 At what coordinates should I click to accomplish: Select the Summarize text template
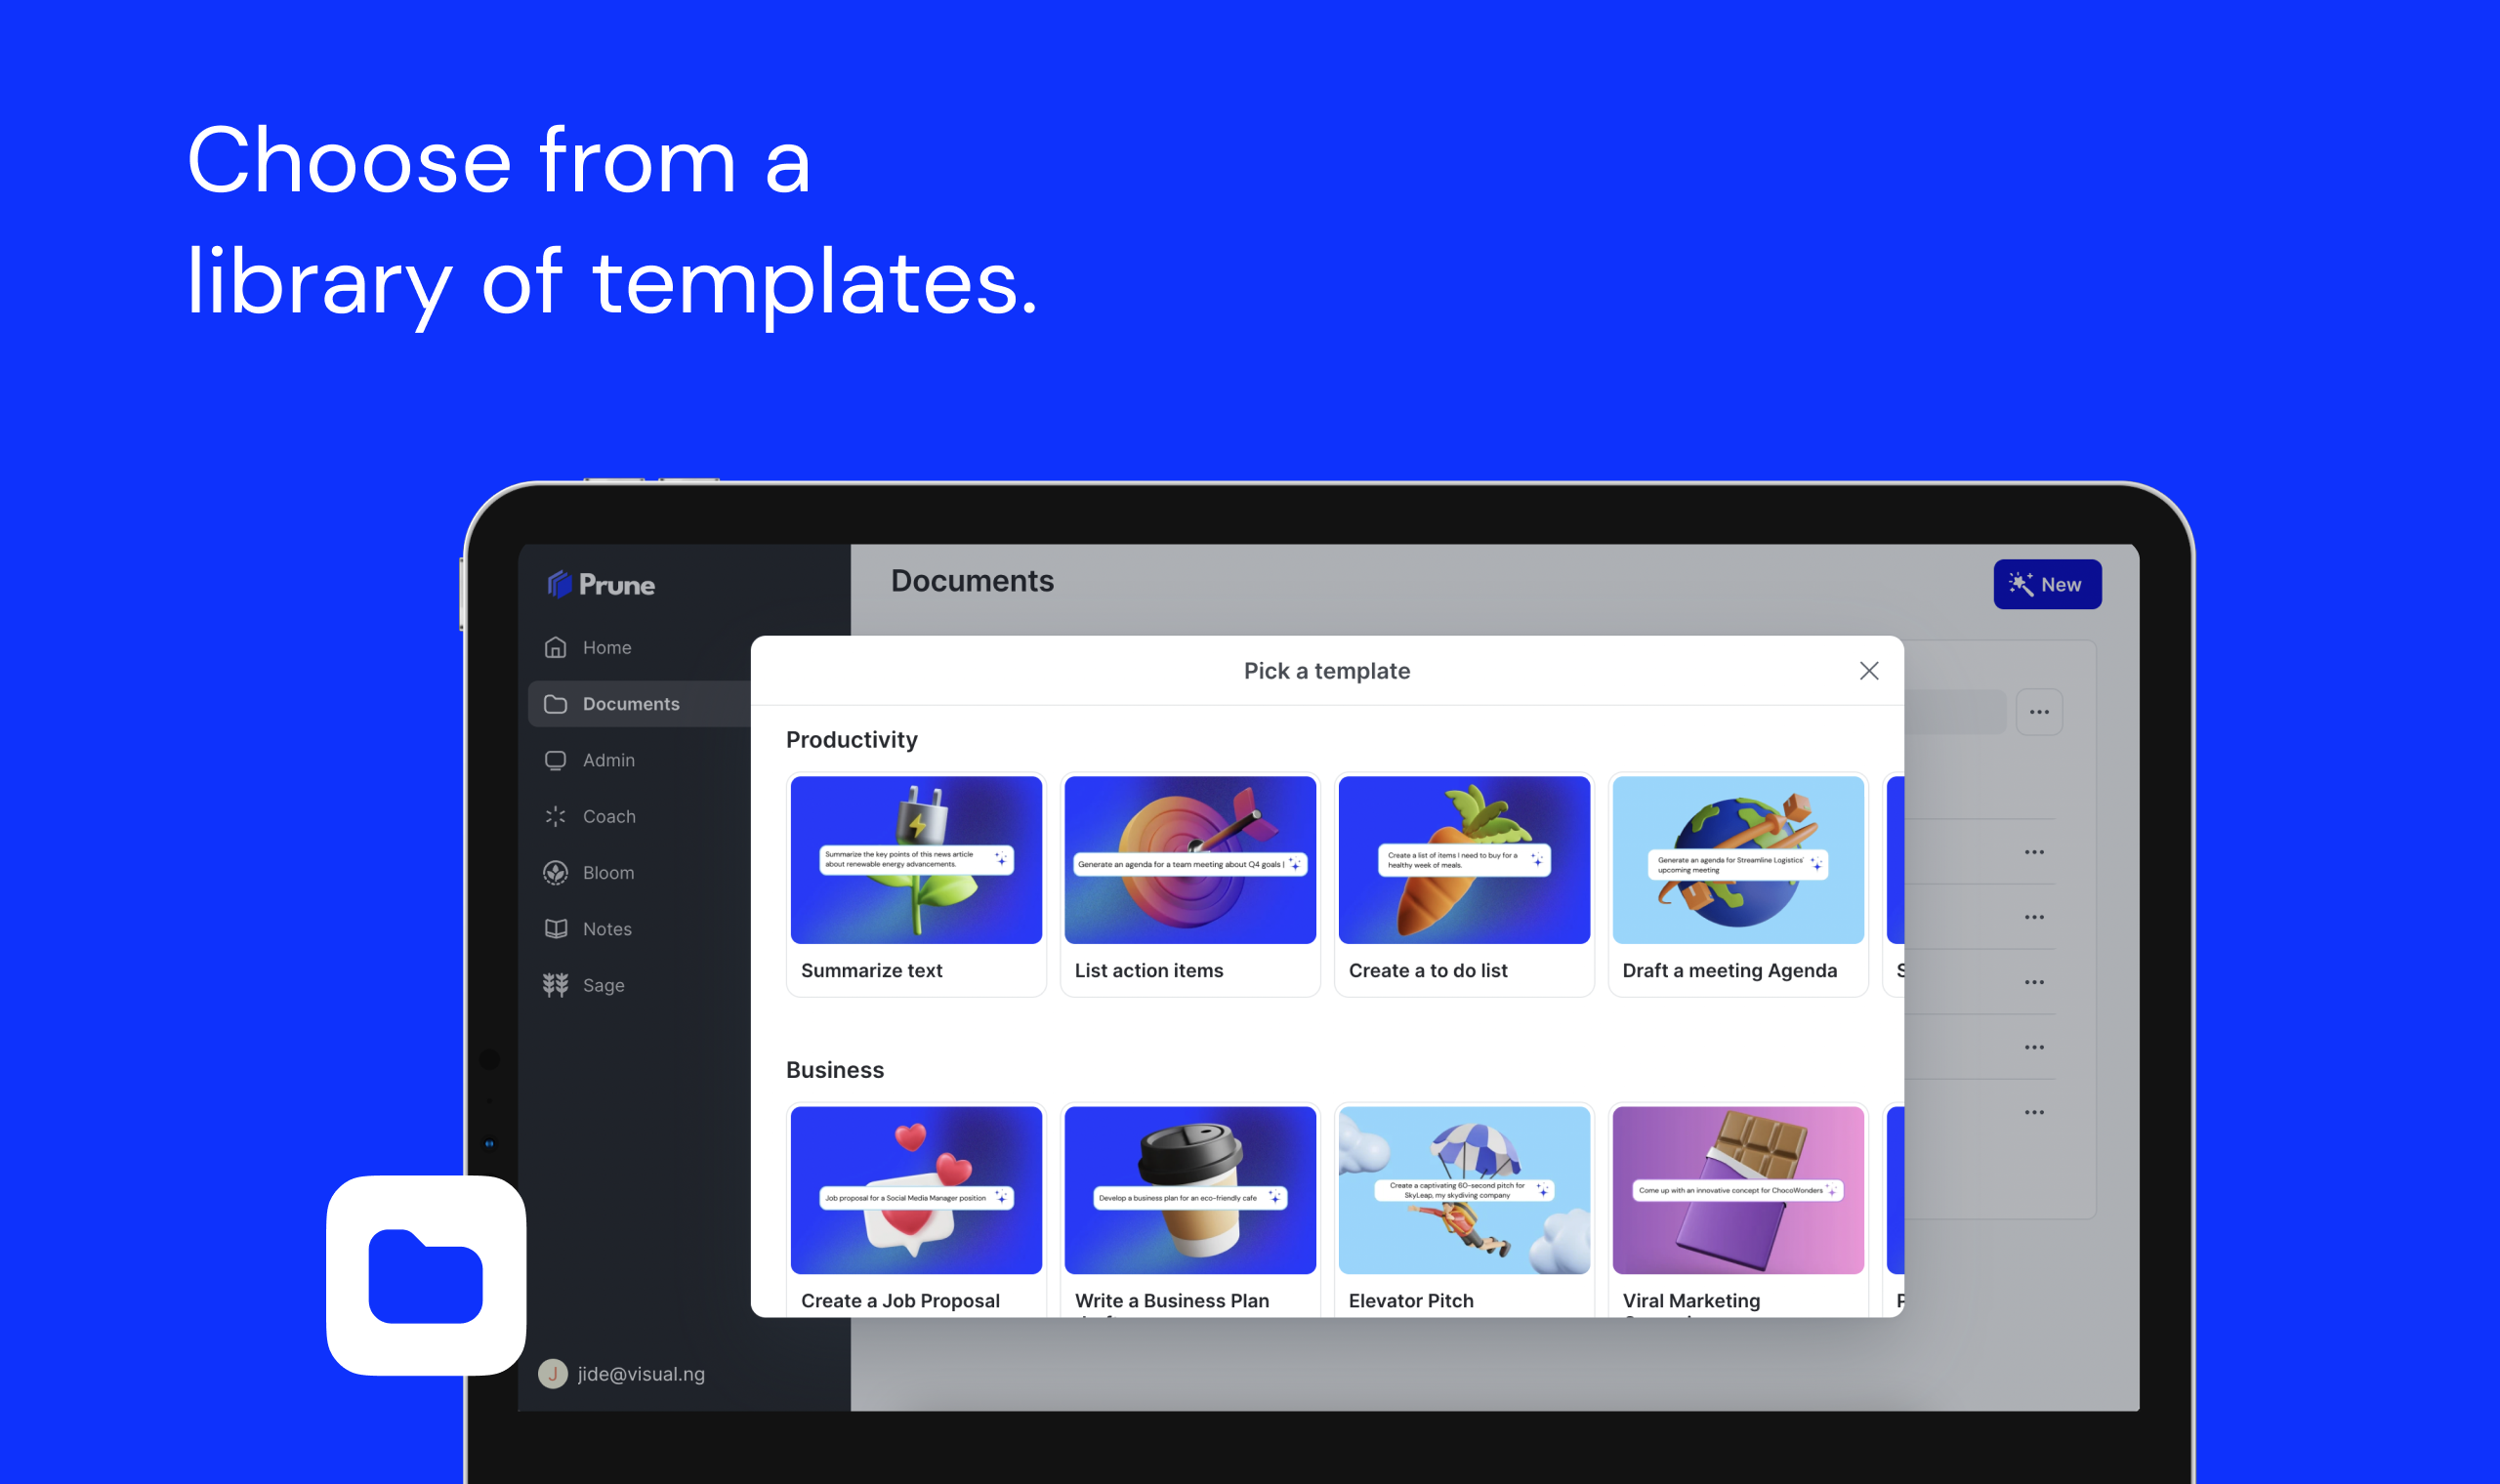(x=915, y=885)
